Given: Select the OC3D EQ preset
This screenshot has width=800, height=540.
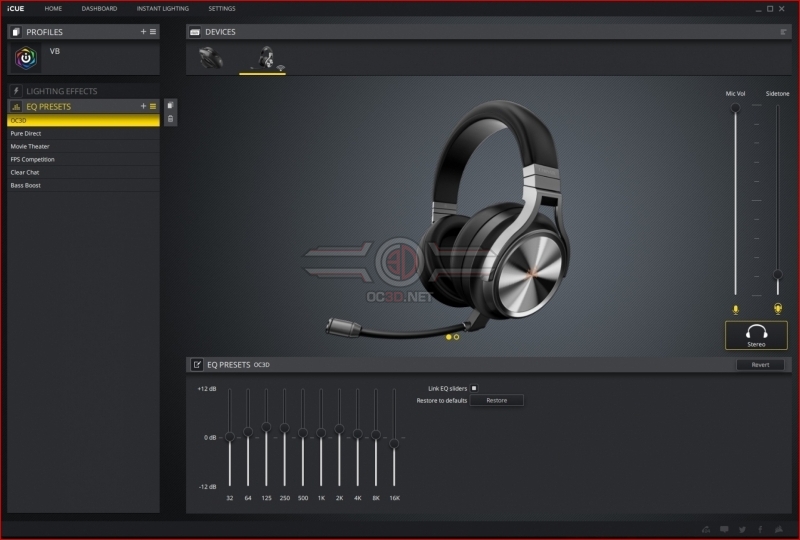Looking at the screenshot, I should click(84, 120).
